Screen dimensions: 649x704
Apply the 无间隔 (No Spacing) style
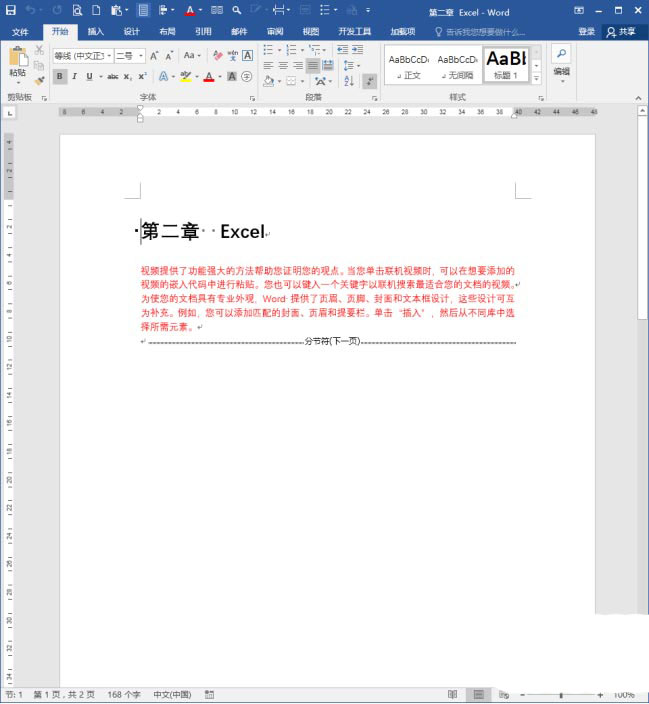click(x=457, y=65)
